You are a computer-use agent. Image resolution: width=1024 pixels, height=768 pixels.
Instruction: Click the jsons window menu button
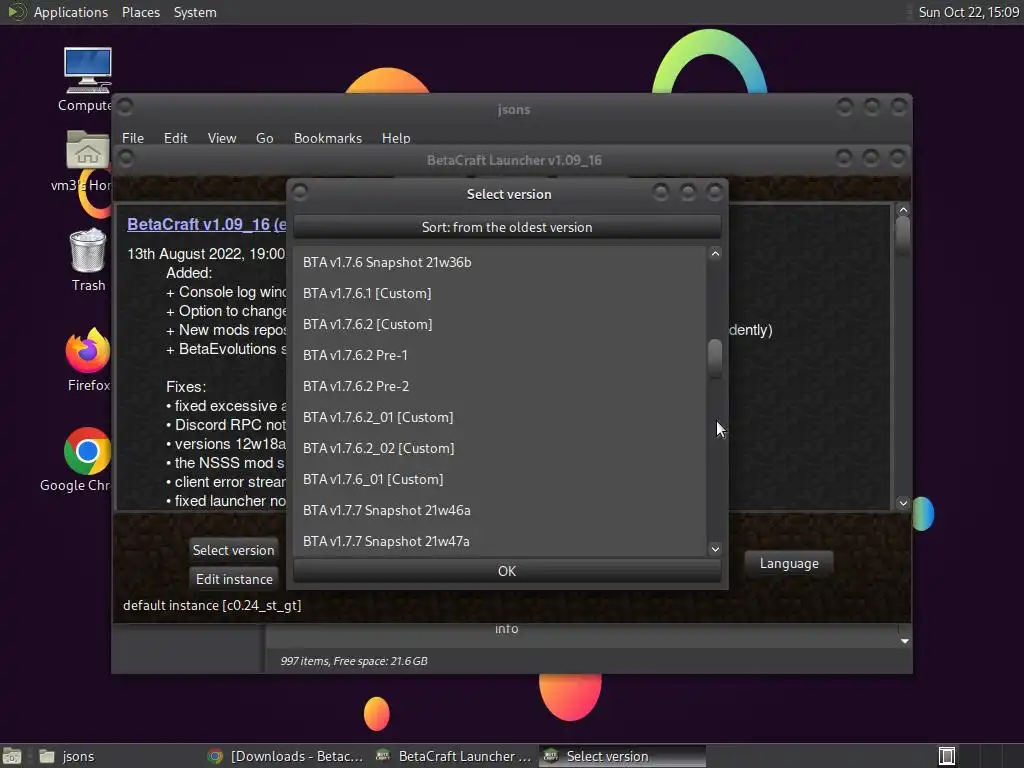tap(125, 106)
